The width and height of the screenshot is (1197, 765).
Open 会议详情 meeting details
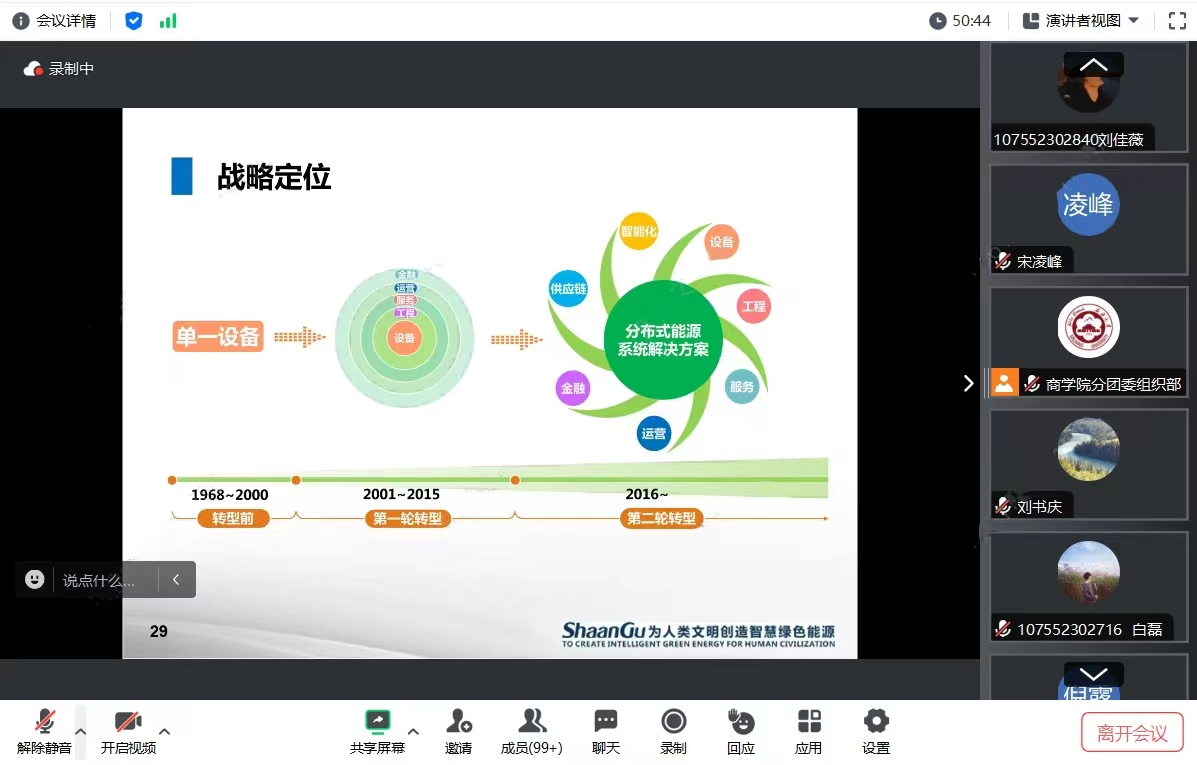click(x=55, y=21)
